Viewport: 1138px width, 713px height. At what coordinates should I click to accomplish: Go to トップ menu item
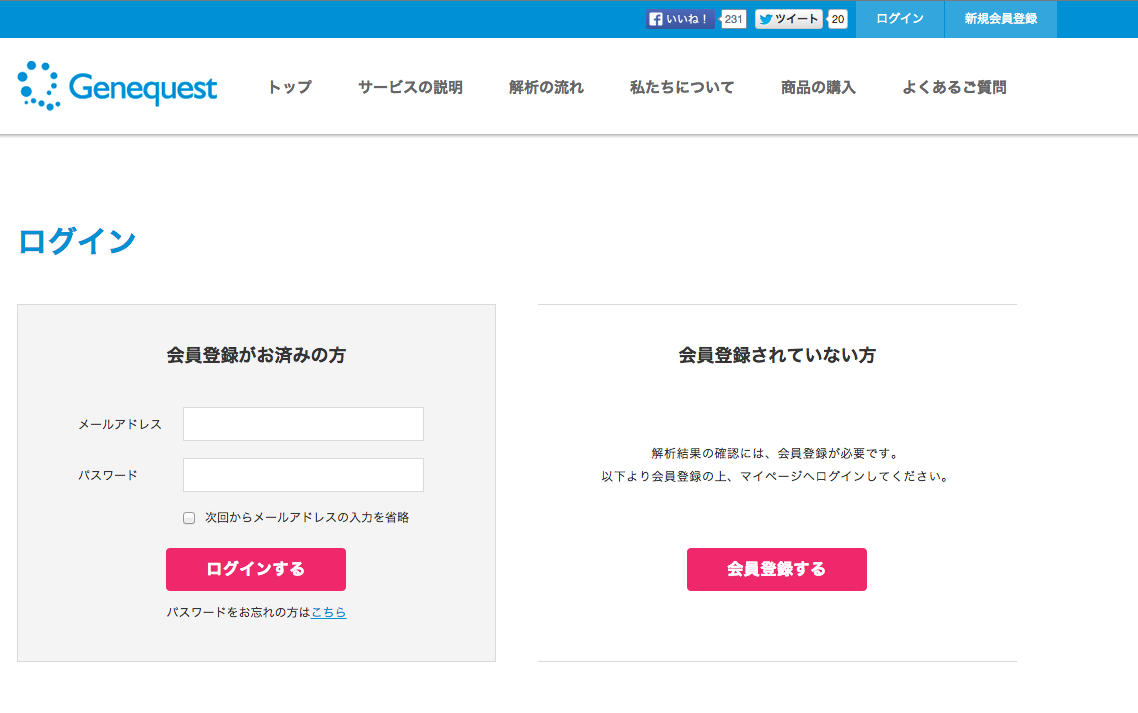tap(289, 87)
